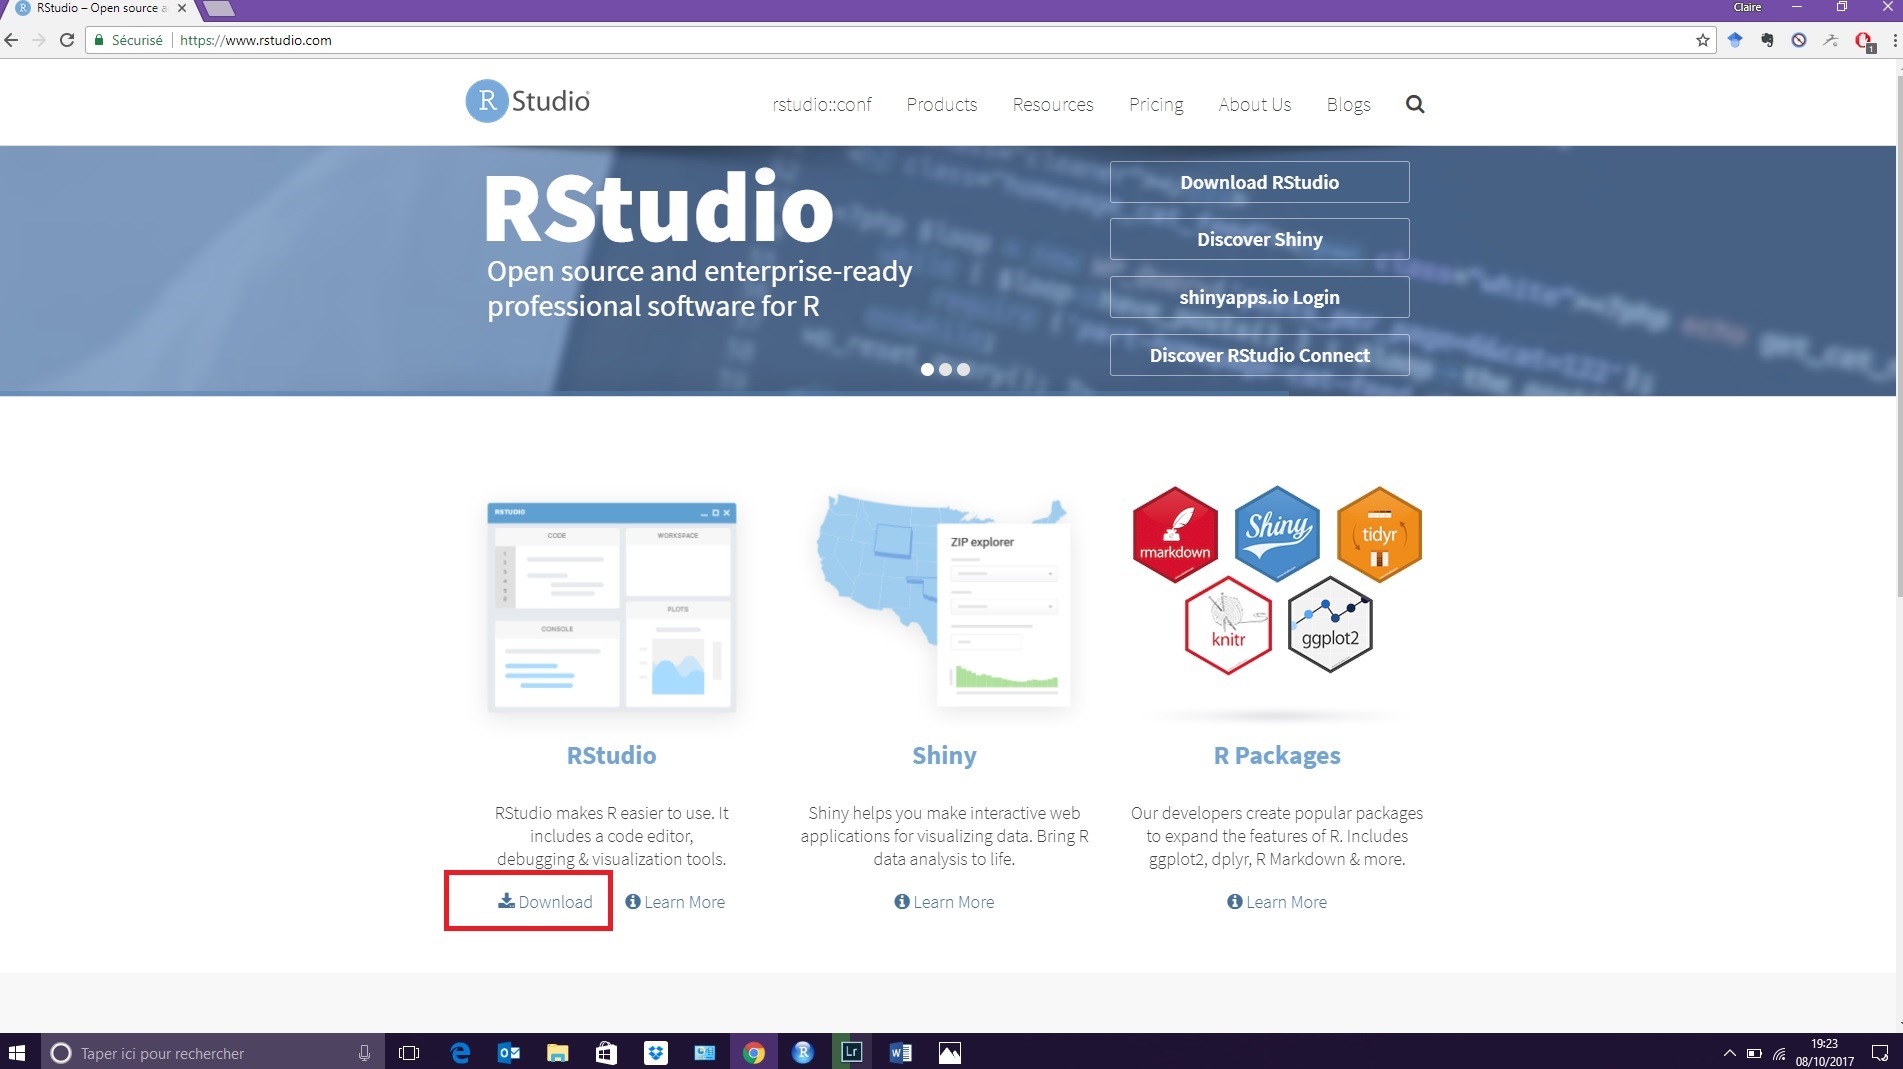Open Photos app on taskbar
Viewport: 1903px width, 1069px height.
tap(950, 1052)
